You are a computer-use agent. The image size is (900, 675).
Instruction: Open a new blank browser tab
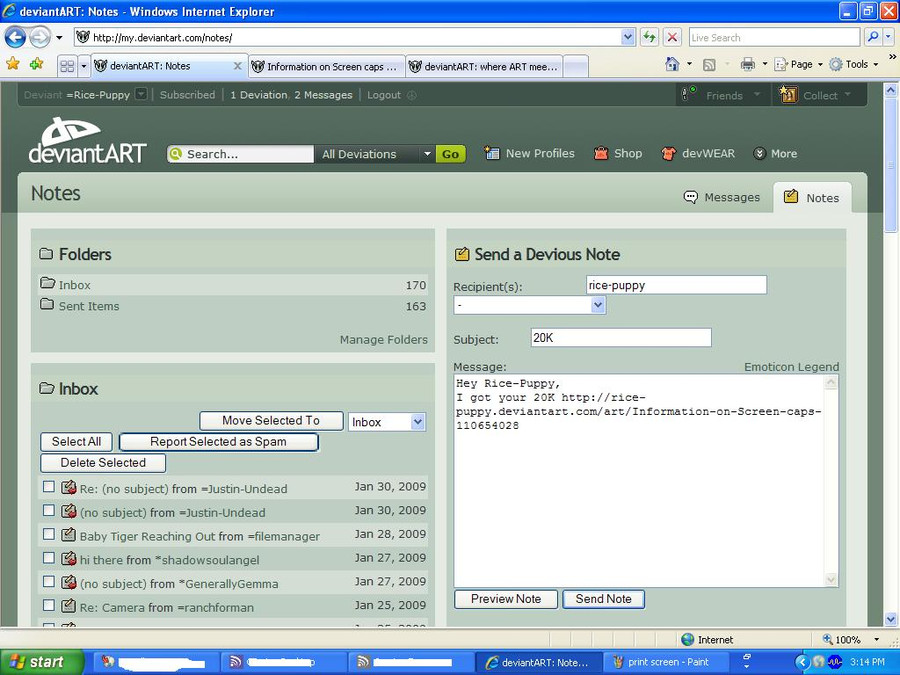(576, 67)
